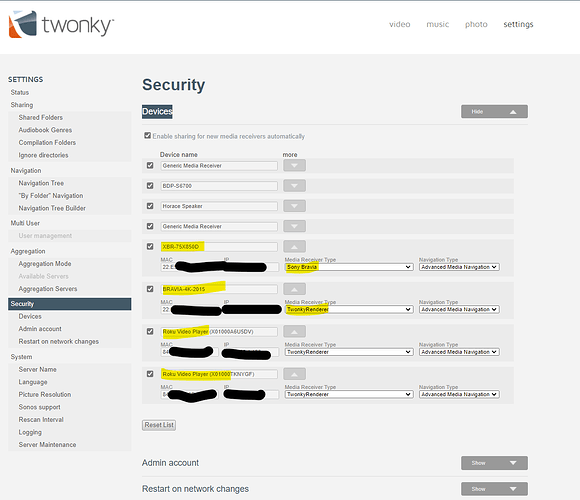Click the XBR-75X850D device name field

[x=219, y=247]
